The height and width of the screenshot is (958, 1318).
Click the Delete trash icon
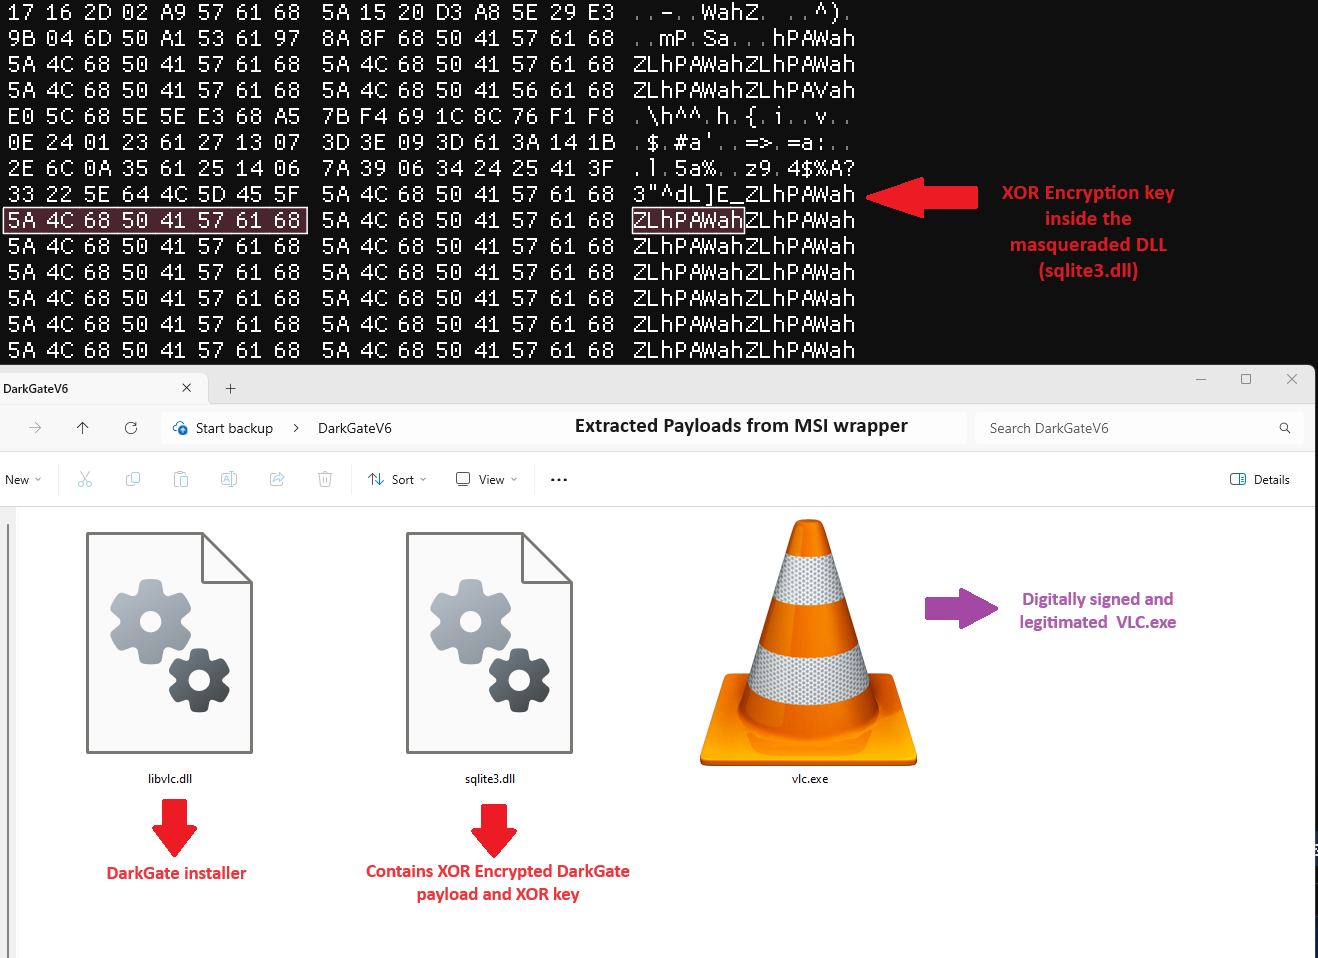[325, 480]
